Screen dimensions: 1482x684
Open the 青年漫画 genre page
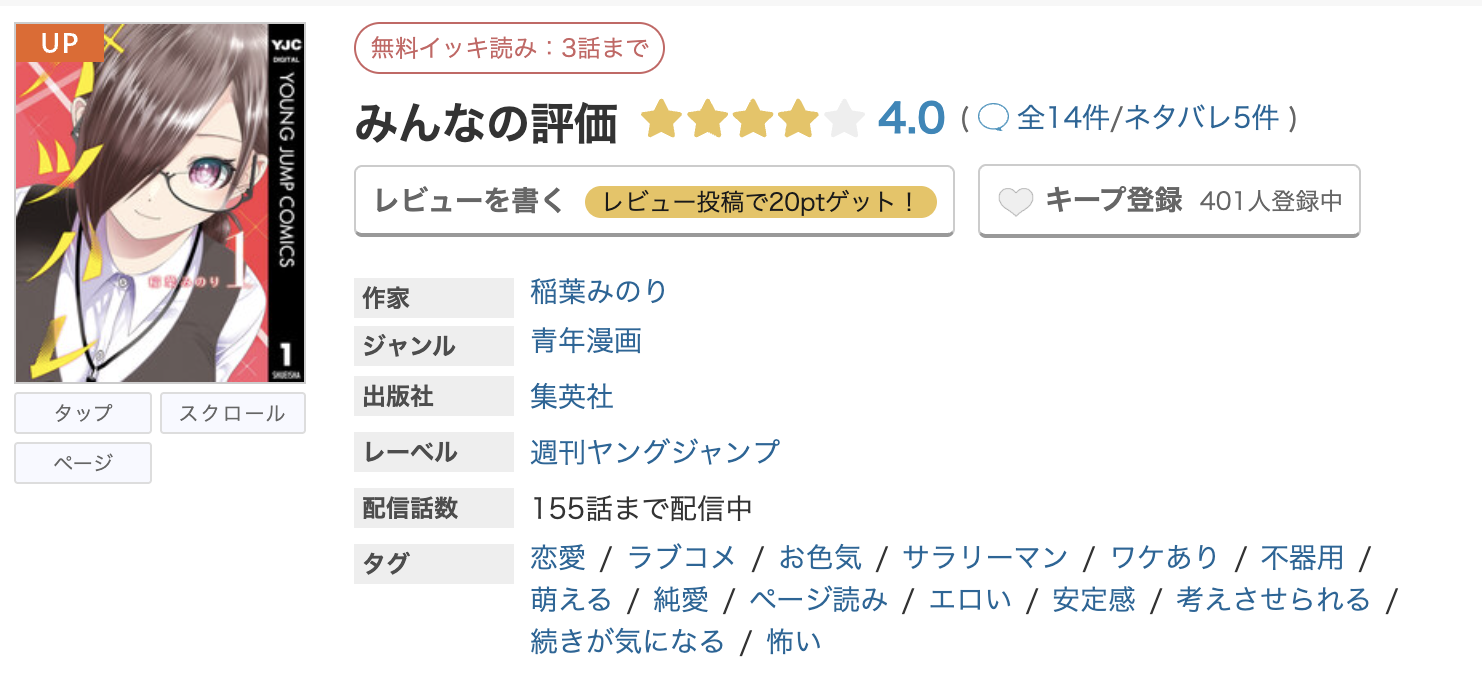[x=586, y=344]
